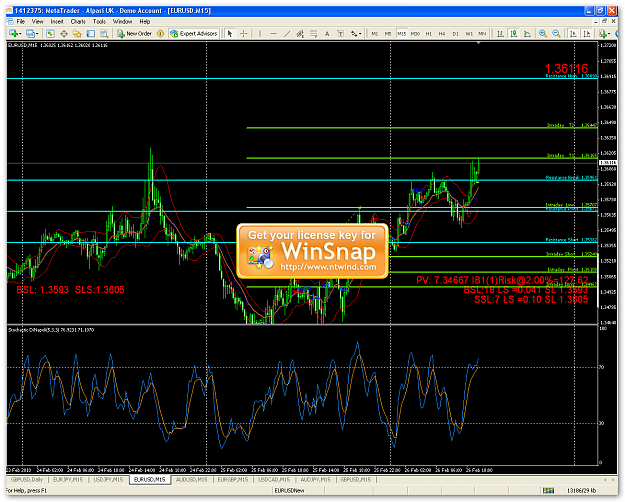This screenshot has height=502, width=625.
Task: Click the EURUSD,M15 chart price header
Action: (58, 45)
